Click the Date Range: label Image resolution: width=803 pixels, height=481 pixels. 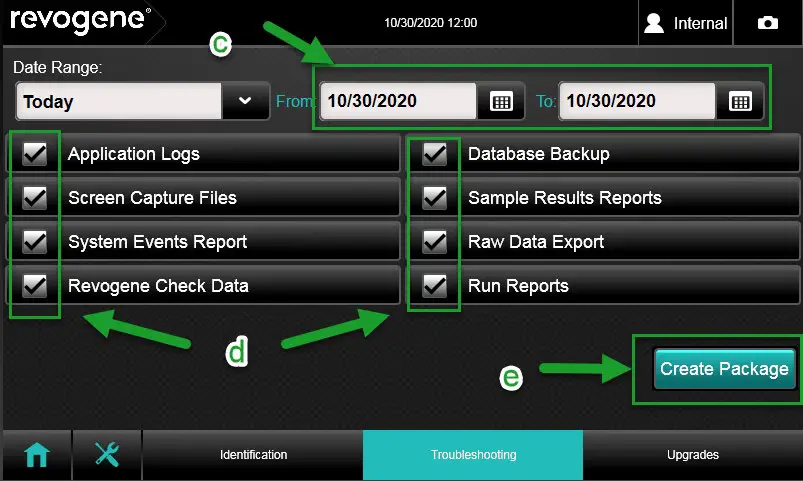pos(57,68)
